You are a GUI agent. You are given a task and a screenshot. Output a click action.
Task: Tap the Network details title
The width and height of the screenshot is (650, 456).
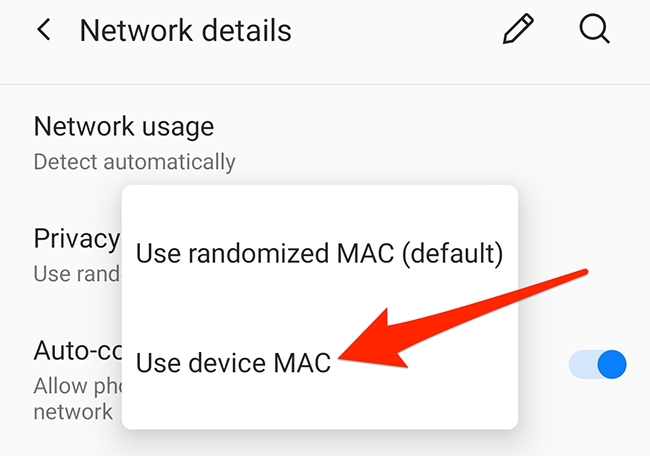pyautogui.click(x=186, y=30)
